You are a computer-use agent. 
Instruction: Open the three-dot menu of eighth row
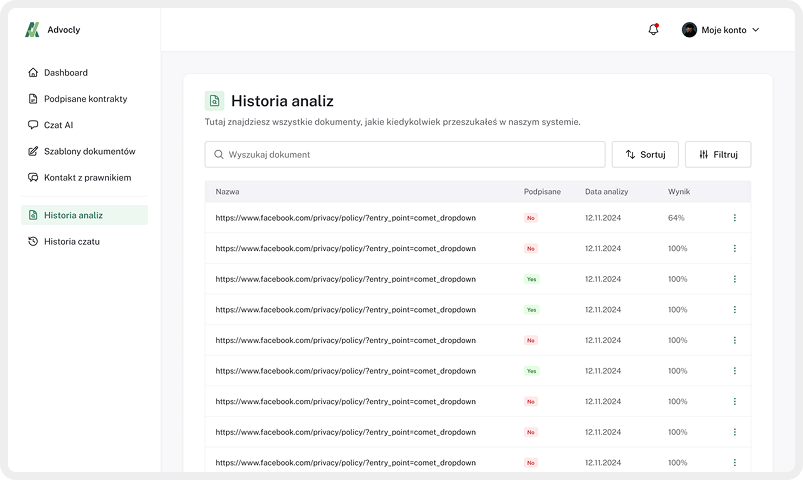coord(735,432)
